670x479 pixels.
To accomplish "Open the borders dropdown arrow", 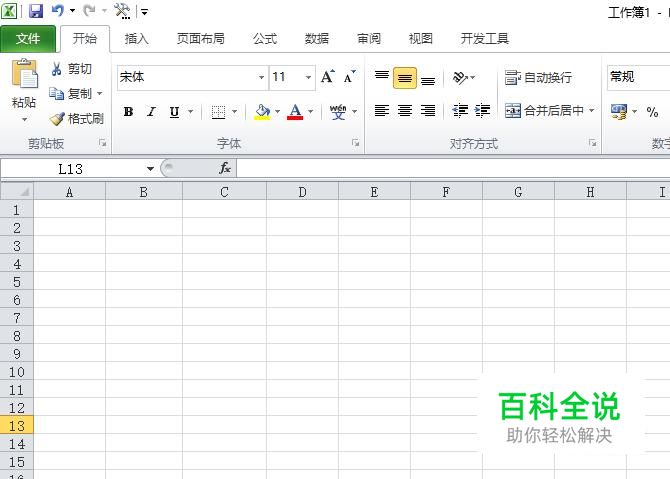I will pos(234,112).
